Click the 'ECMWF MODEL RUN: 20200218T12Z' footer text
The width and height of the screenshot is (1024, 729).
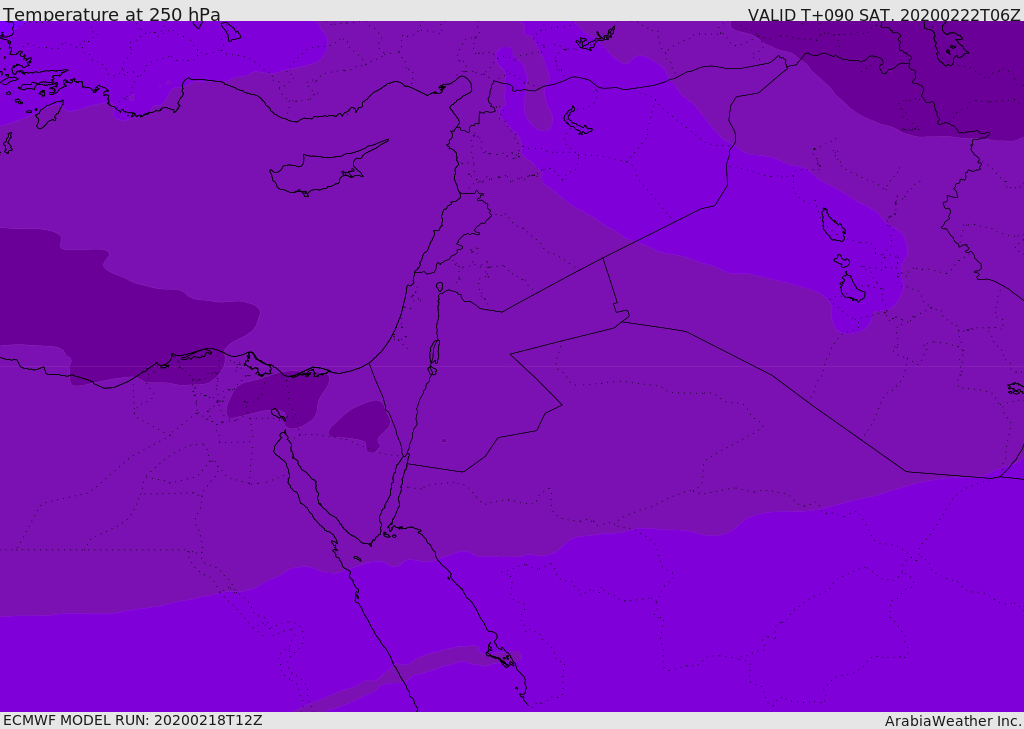(133, 720)
